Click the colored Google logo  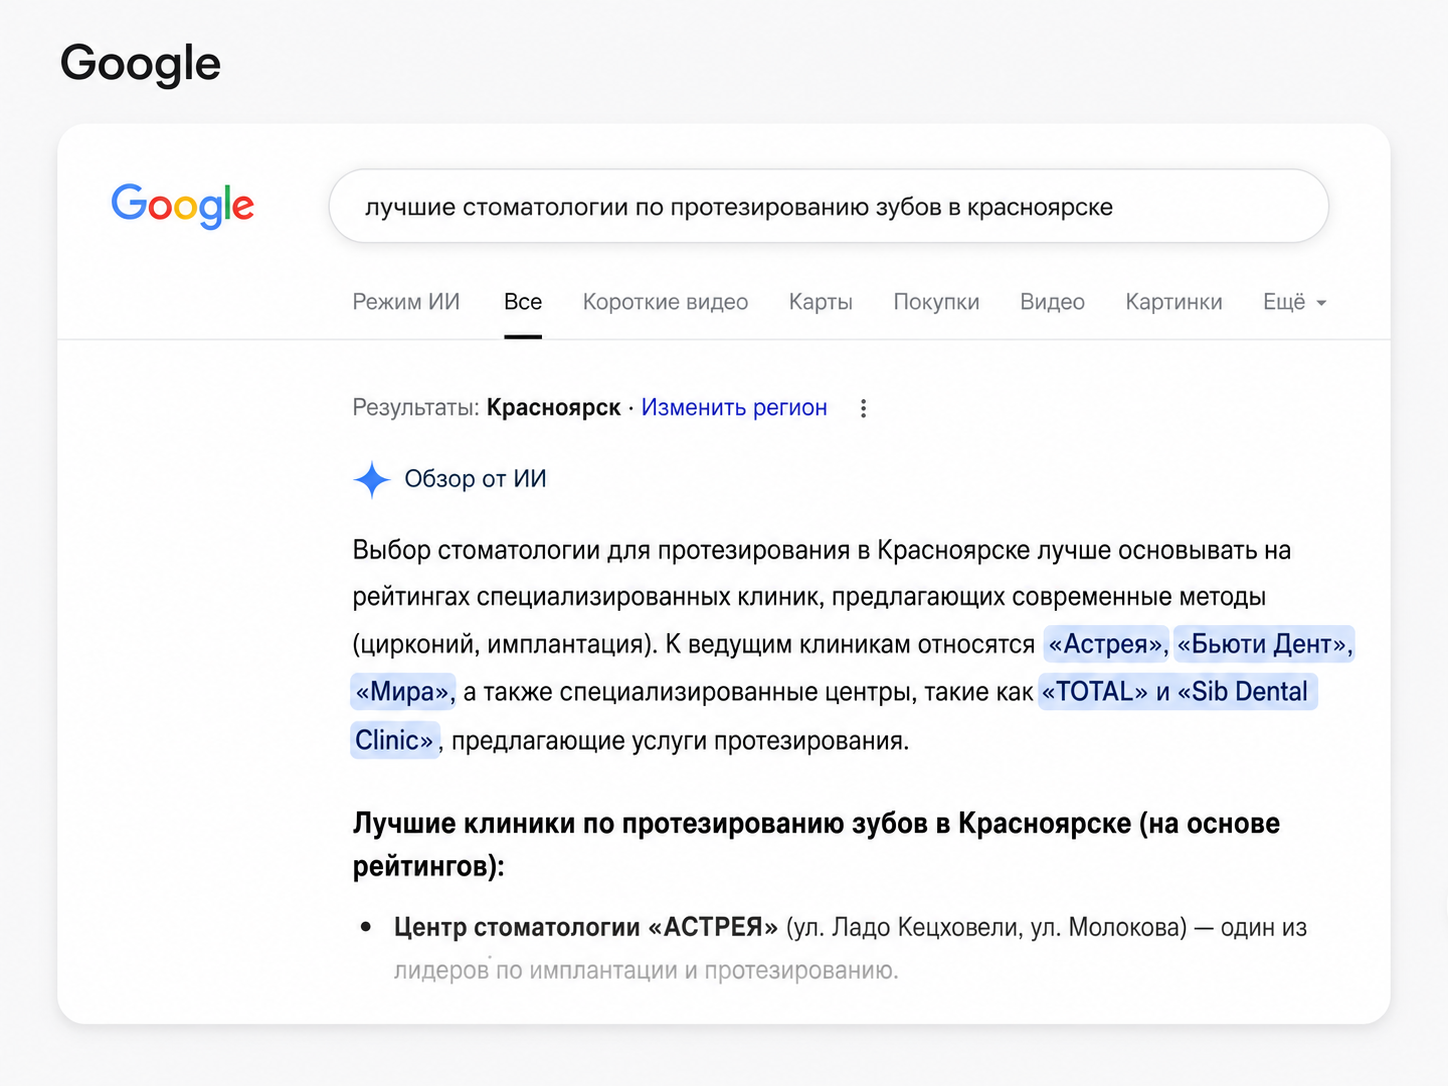pos(182,206)
